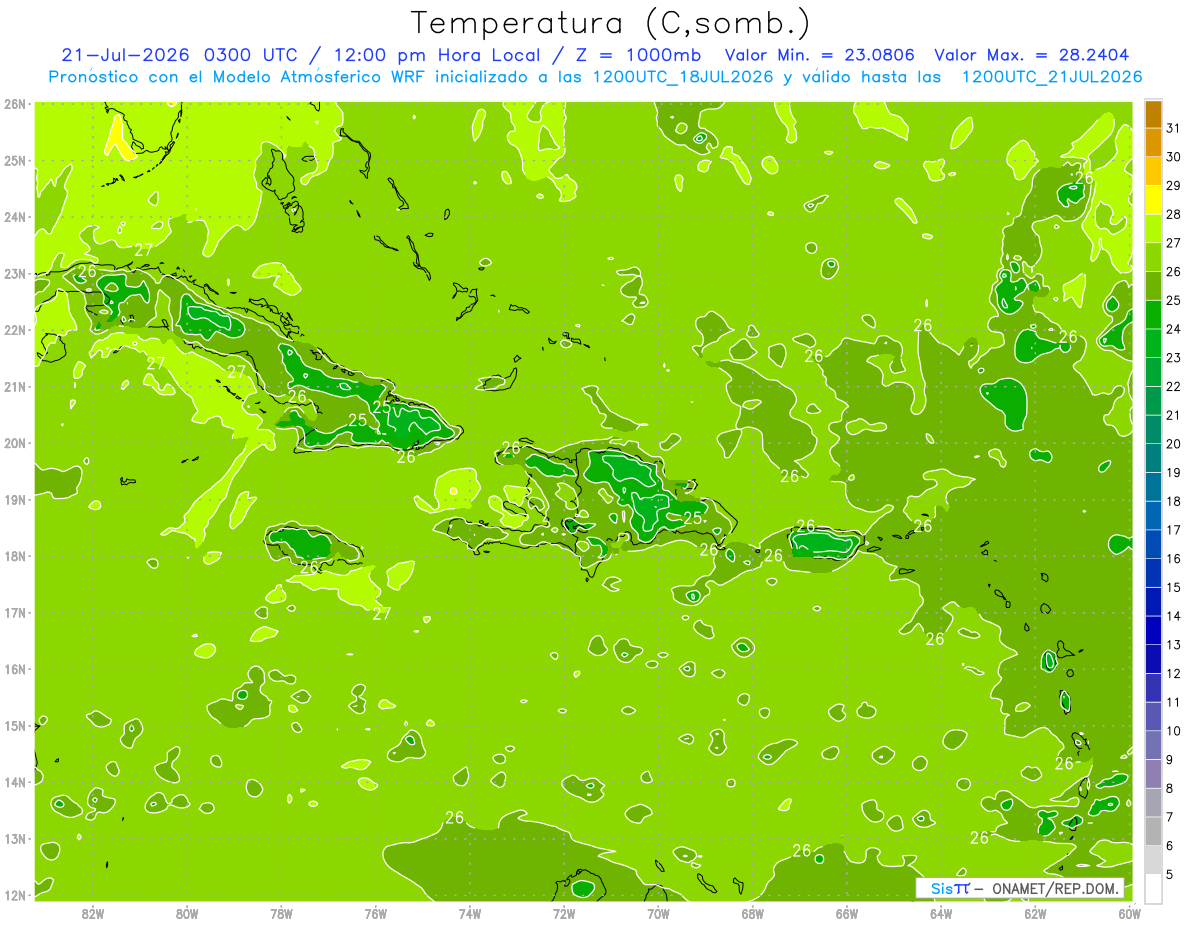Pick the gray swatch between 6 and 7
This screenshot has width=1200, height=927.
1153,831
